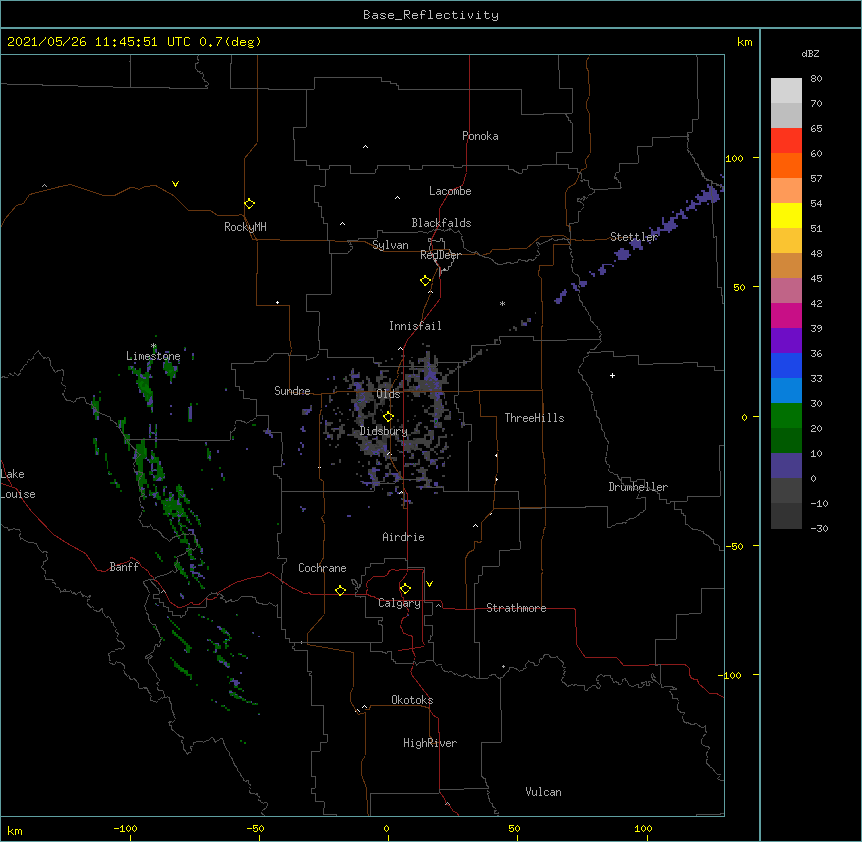Select the ThreeHills label
862x842 pixels.
[534, 418]
